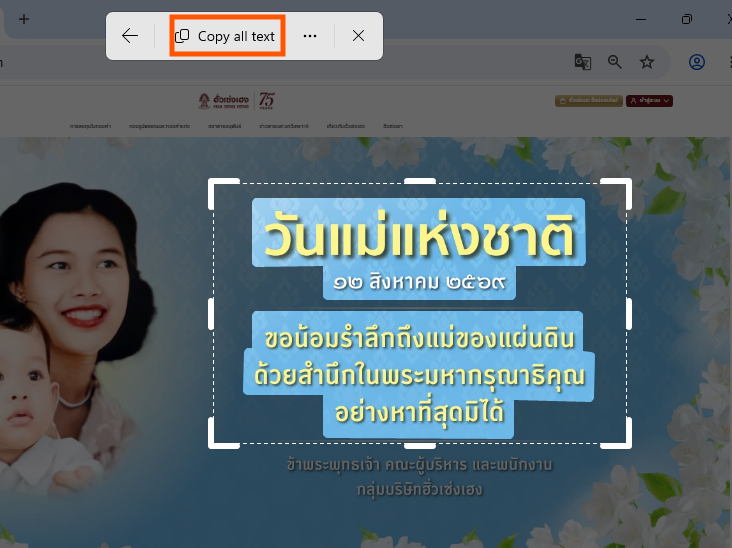The image size is (732, 548).
Task: Click the Google Translate icon in address bar
Action: tap(583, 62)
